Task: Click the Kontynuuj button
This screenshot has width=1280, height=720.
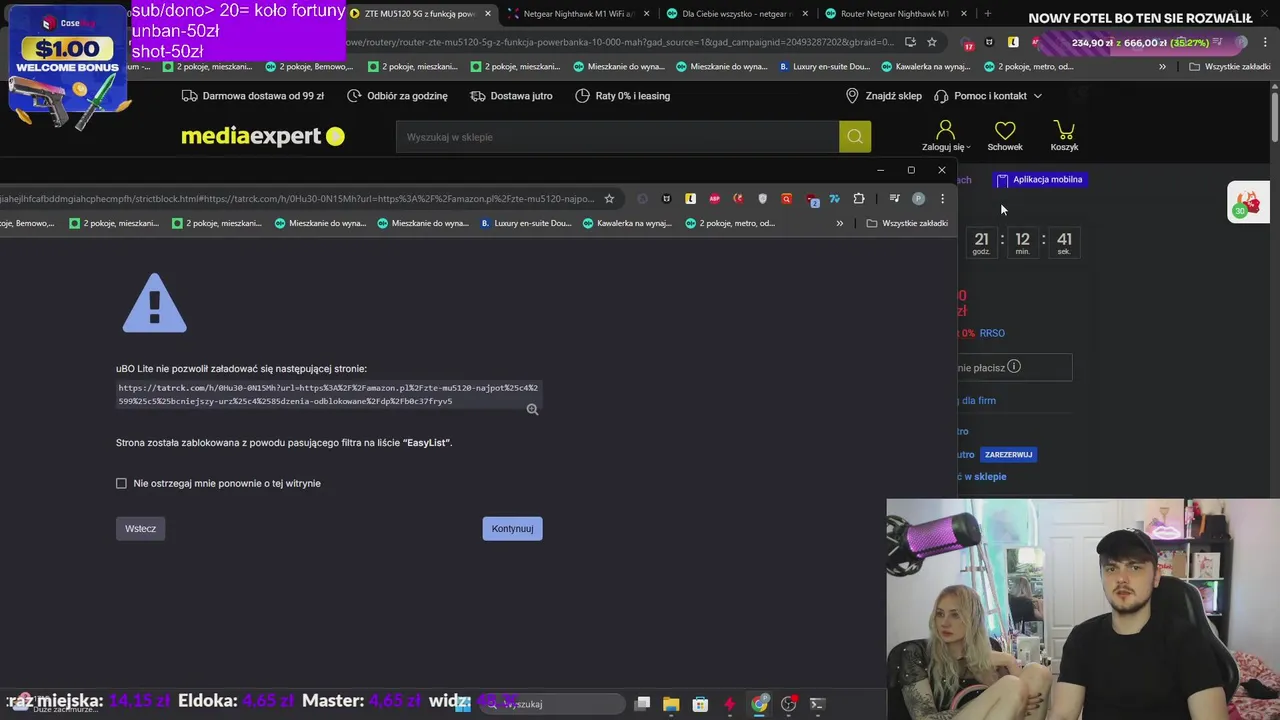Action: tap(512, 528)
